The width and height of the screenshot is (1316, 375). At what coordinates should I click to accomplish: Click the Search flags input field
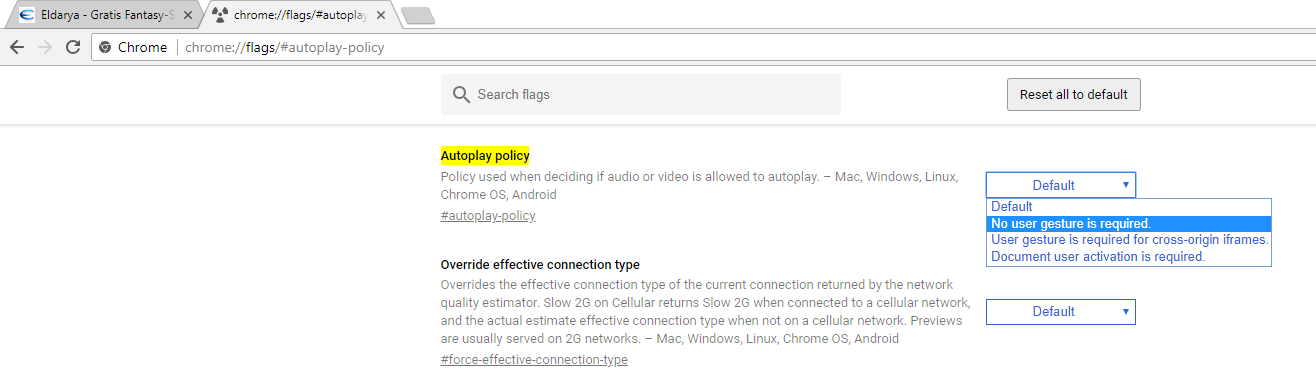[641, 94]
